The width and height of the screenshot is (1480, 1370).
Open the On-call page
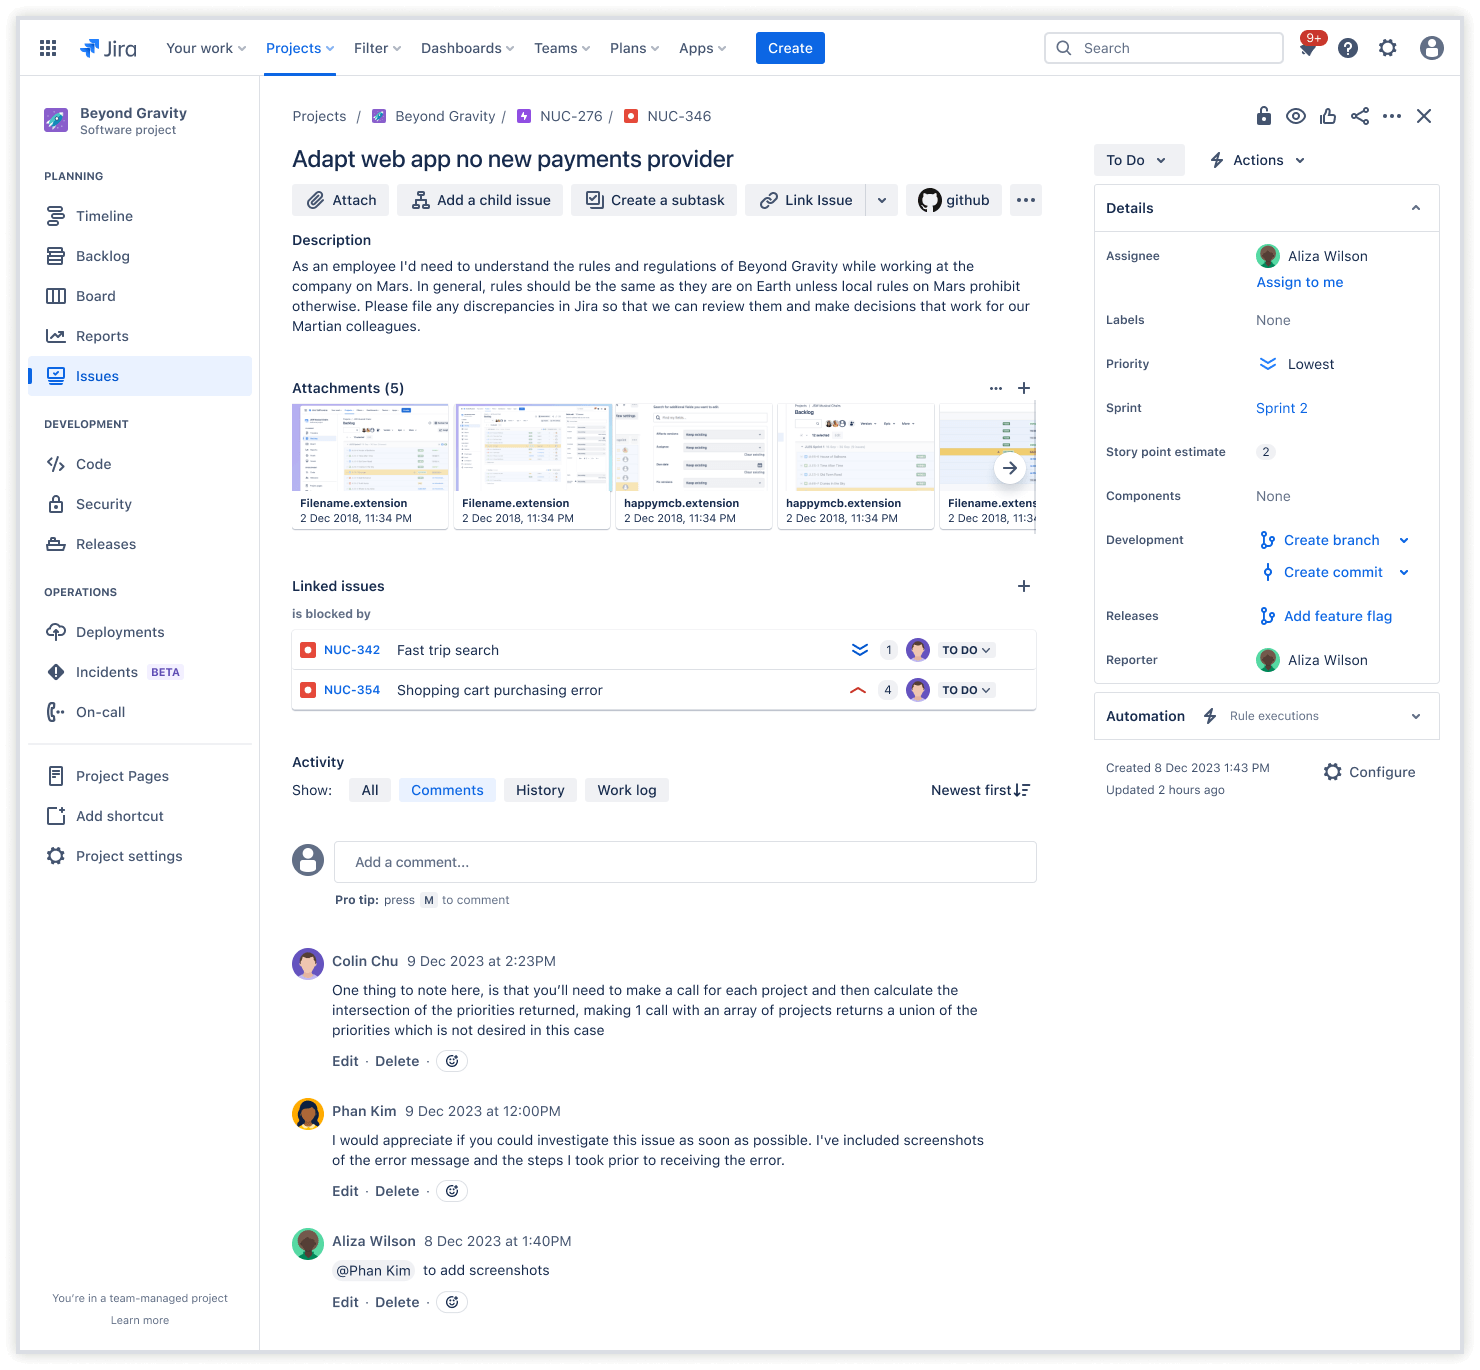(x=100, y=712)
